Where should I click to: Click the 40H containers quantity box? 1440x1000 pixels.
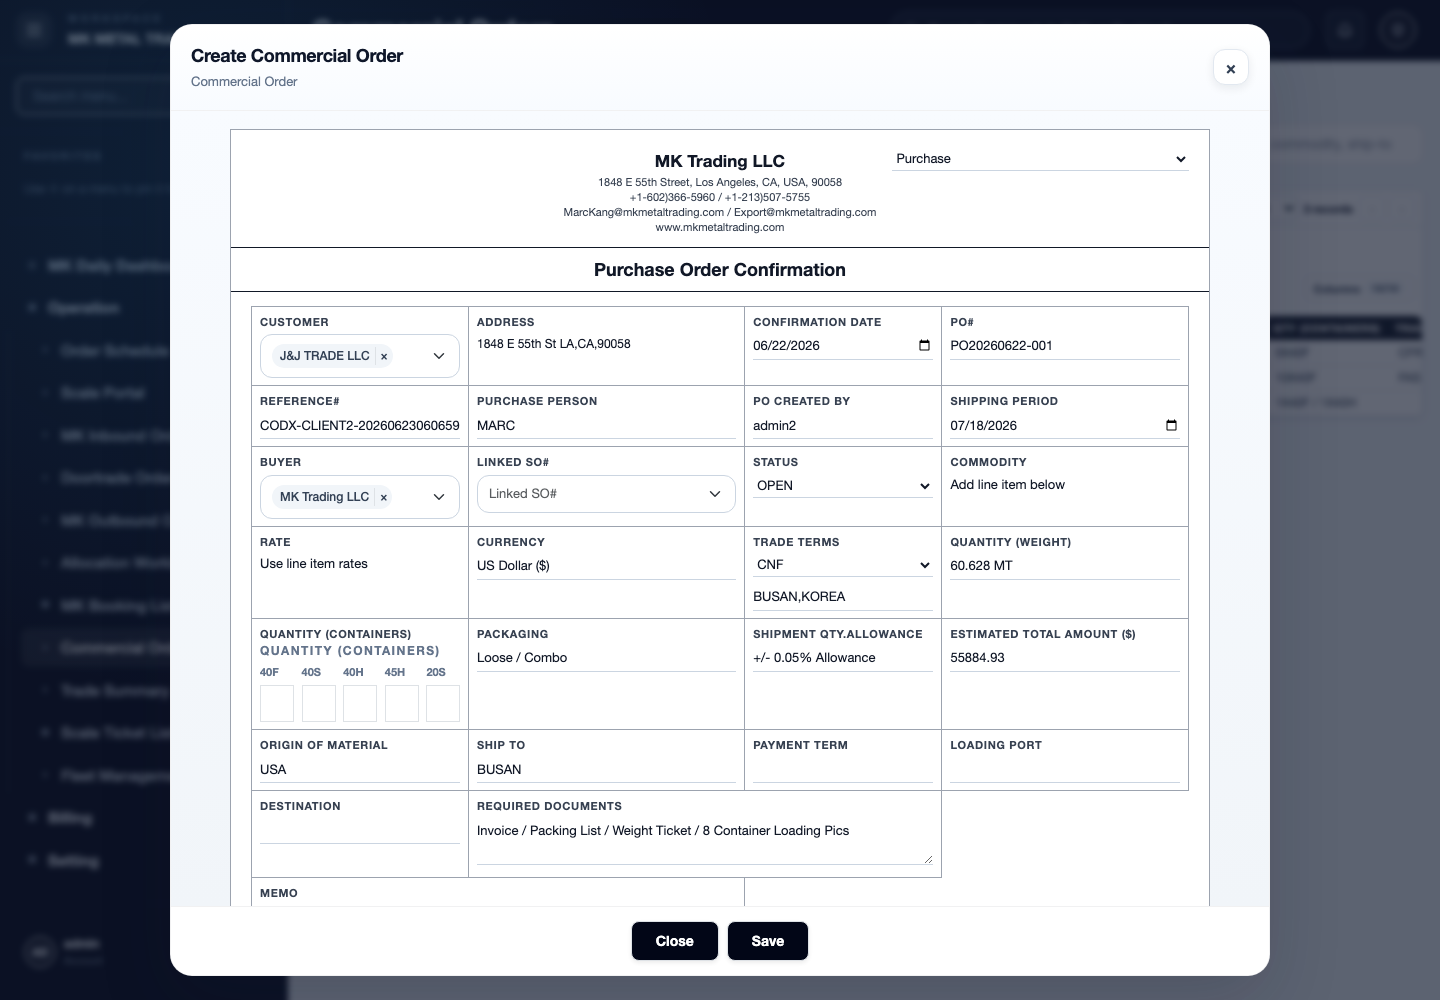360,704
